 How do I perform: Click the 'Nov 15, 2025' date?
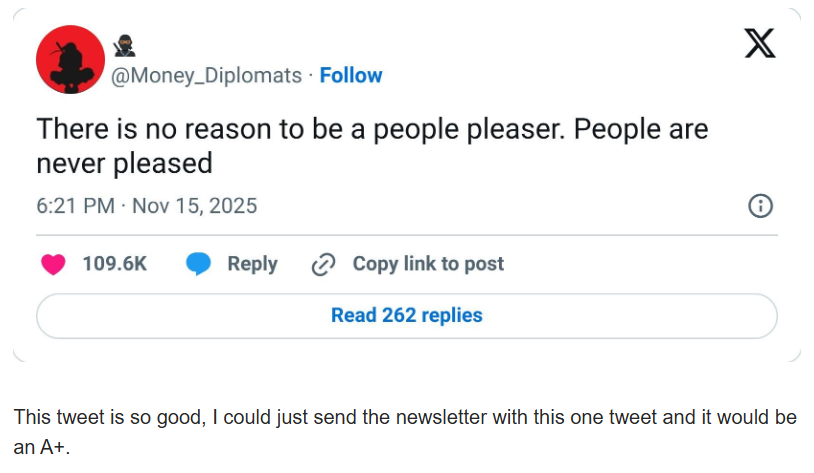click(194, 206)
